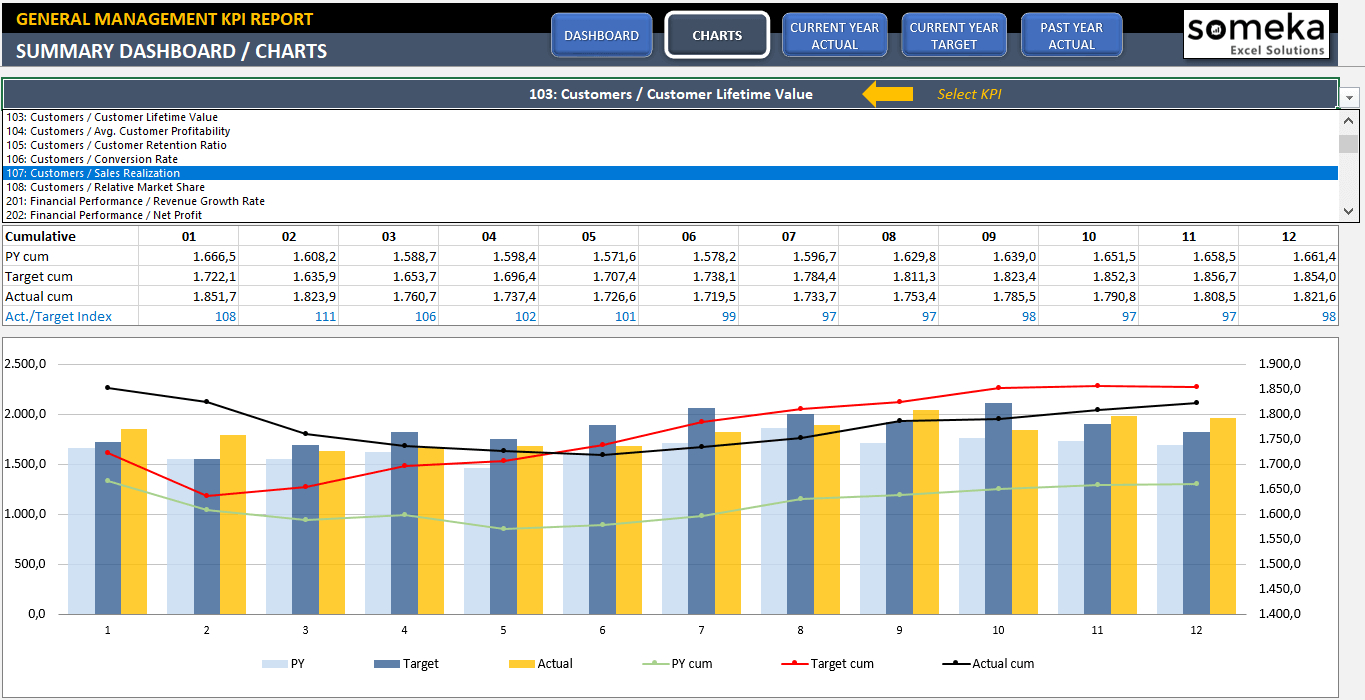Viewport: 1365px width, 700px height.
Task: Open Current Year Actual sheet
Action: [834, 35]
